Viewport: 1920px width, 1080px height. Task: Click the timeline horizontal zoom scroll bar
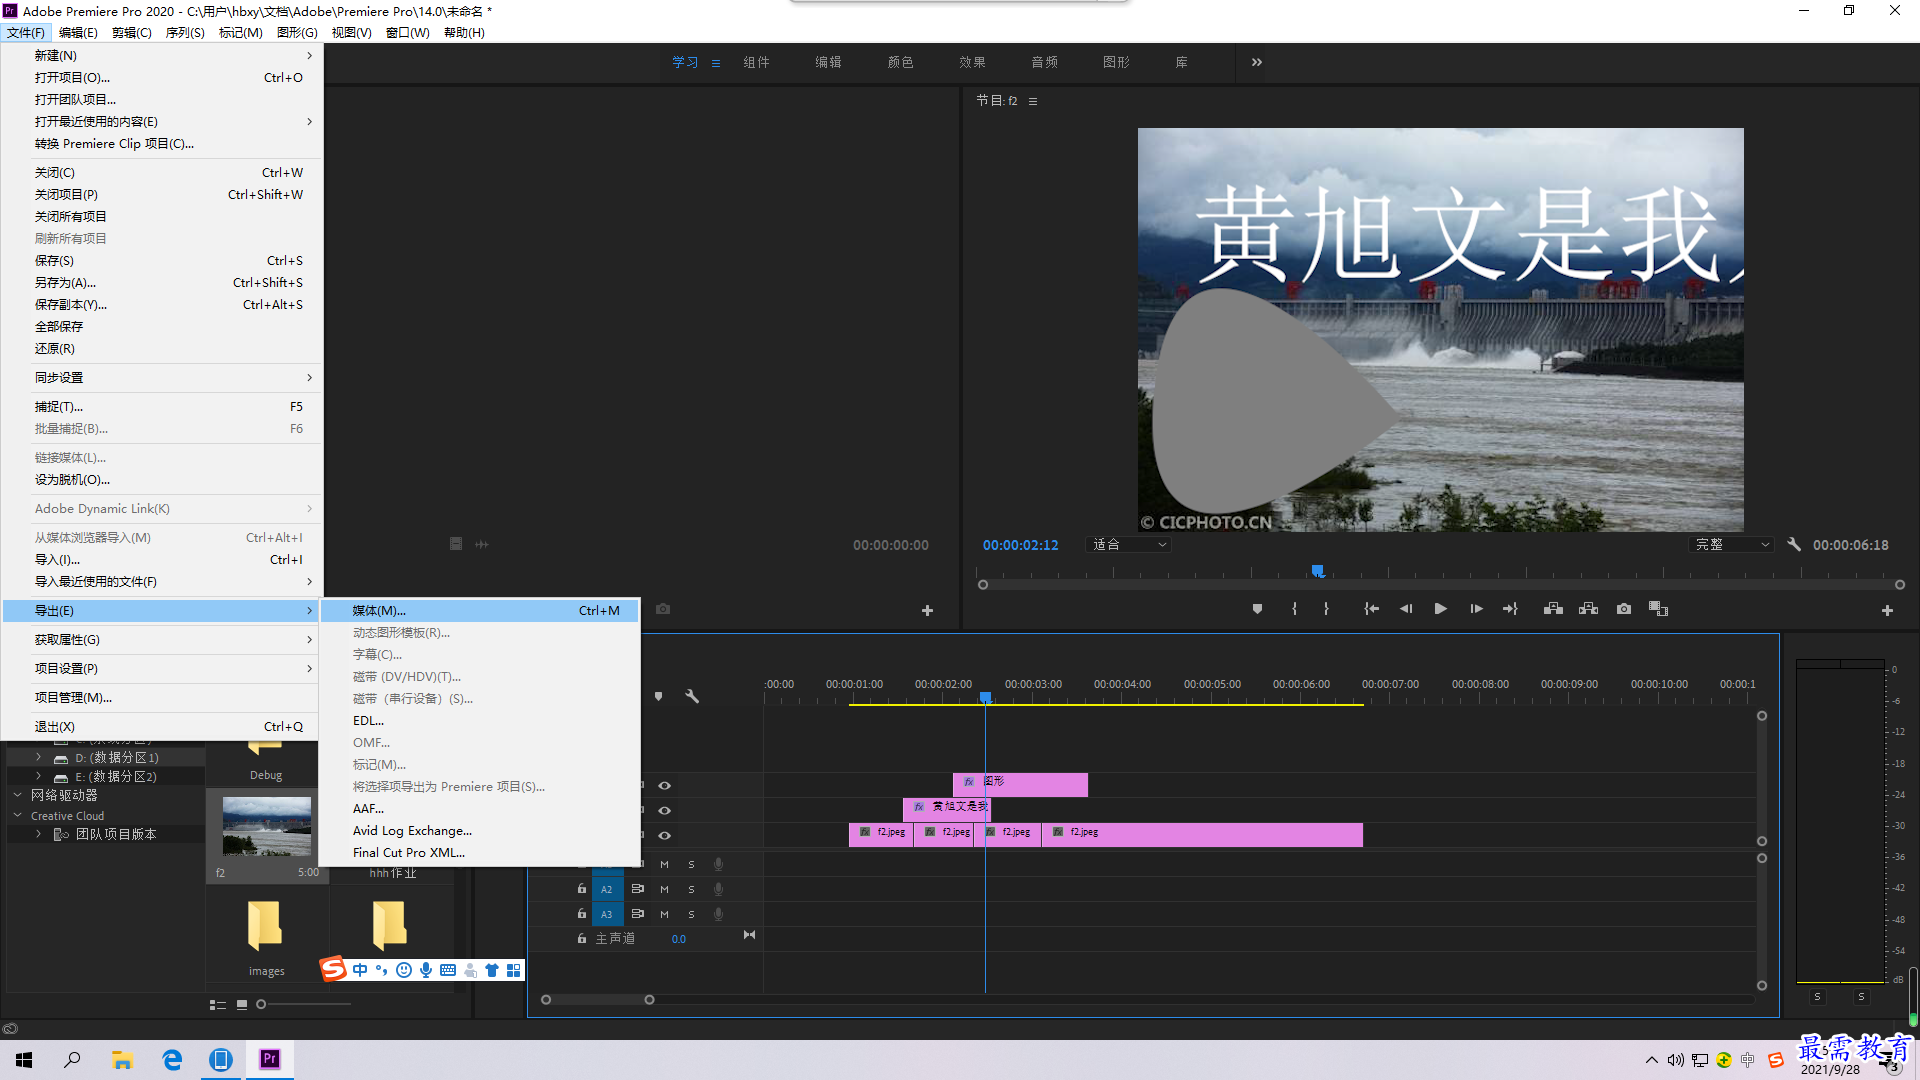click(x=598, y=1000)
